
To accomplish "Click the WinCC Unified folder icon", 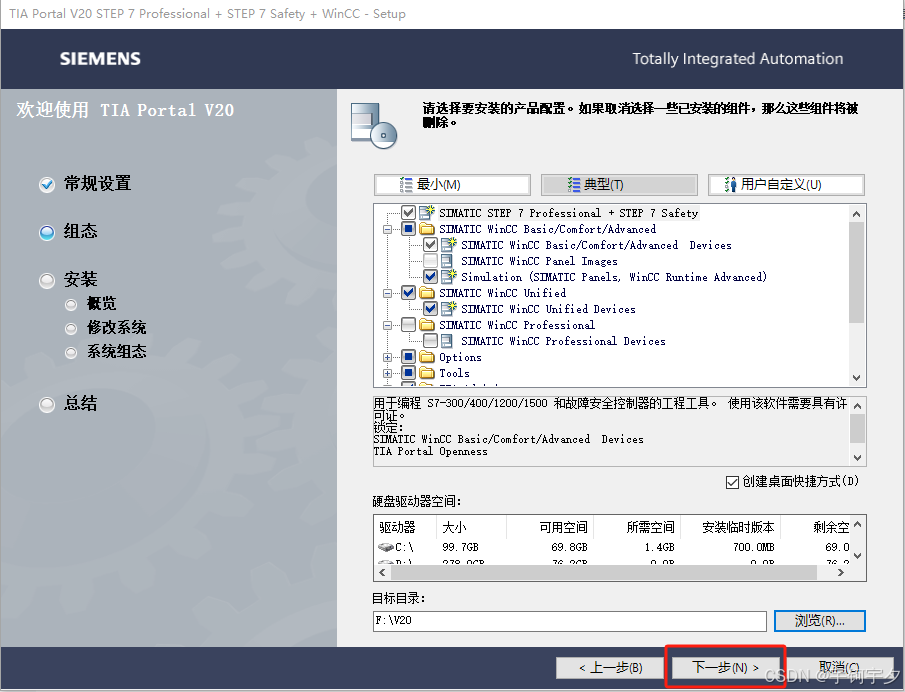I will (427, 293).
